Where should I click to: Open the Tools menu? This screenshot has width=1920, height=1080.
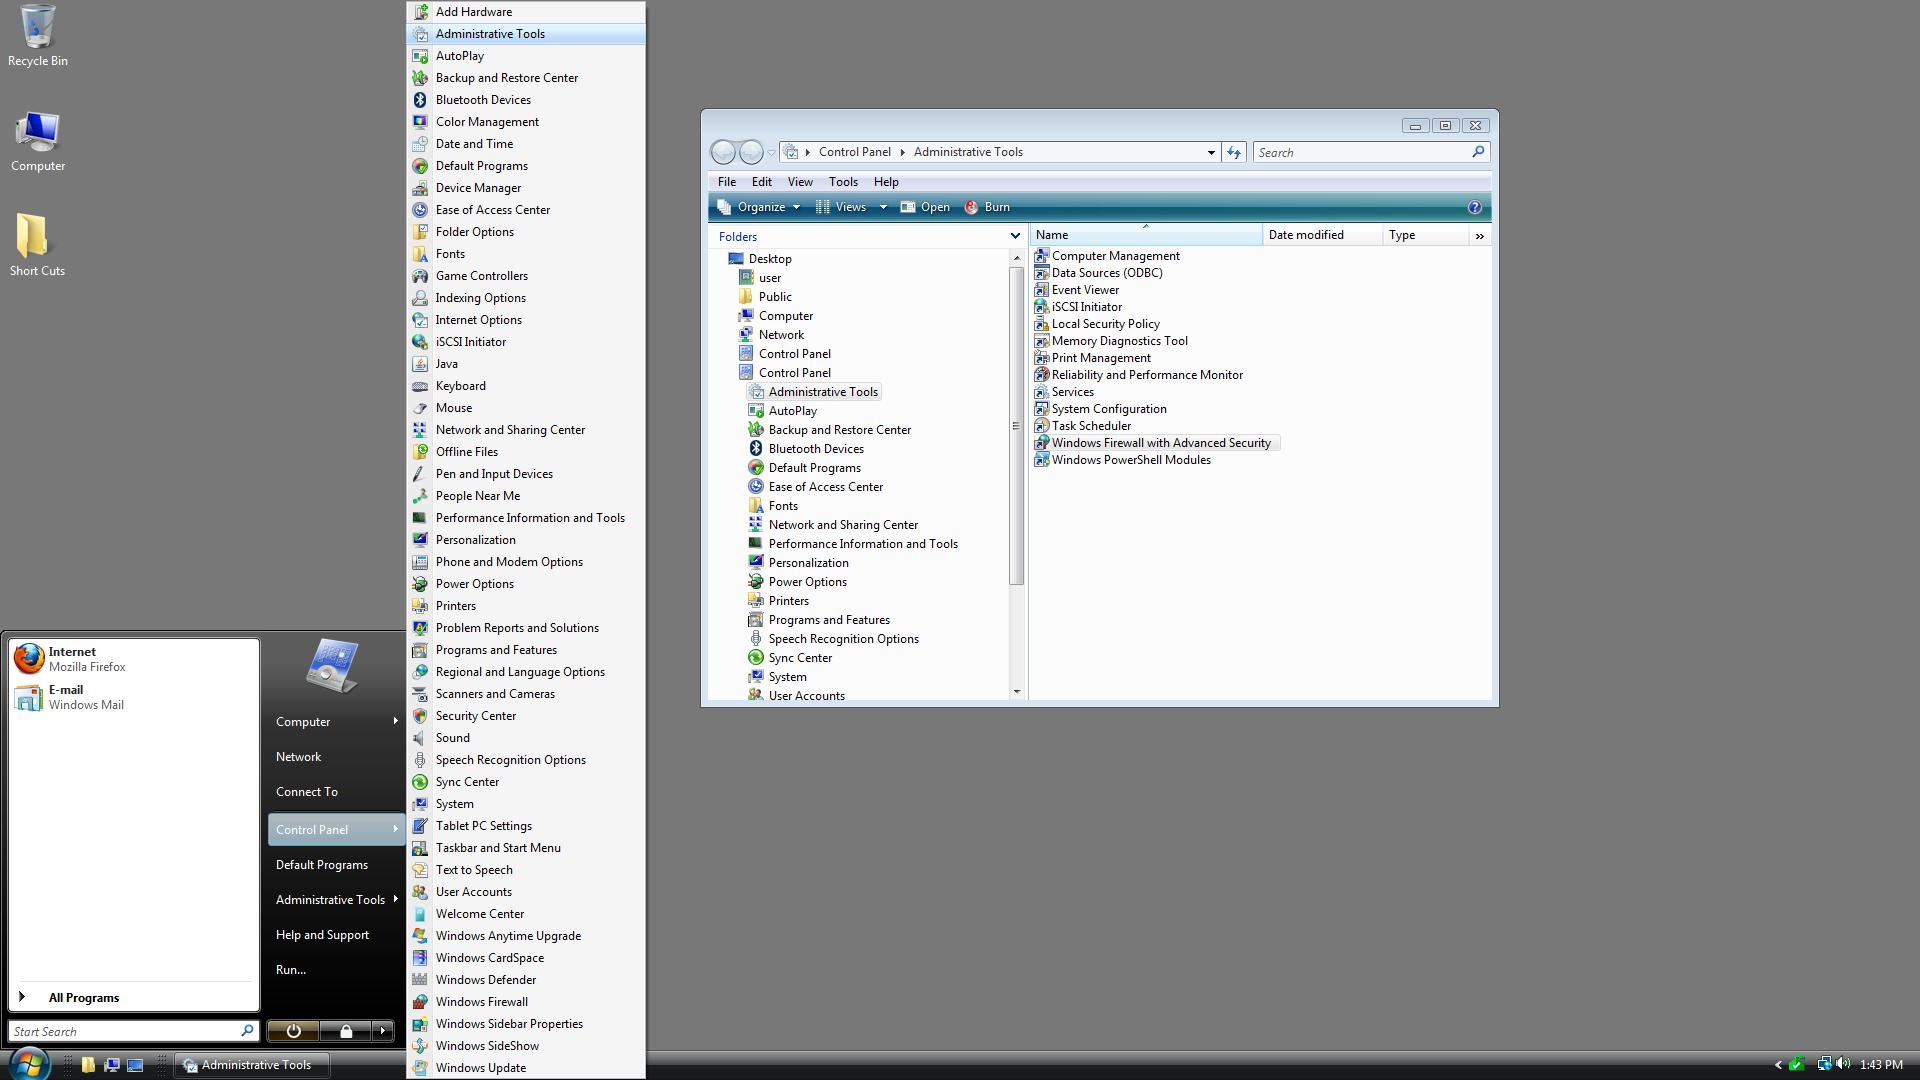[843, 182]
